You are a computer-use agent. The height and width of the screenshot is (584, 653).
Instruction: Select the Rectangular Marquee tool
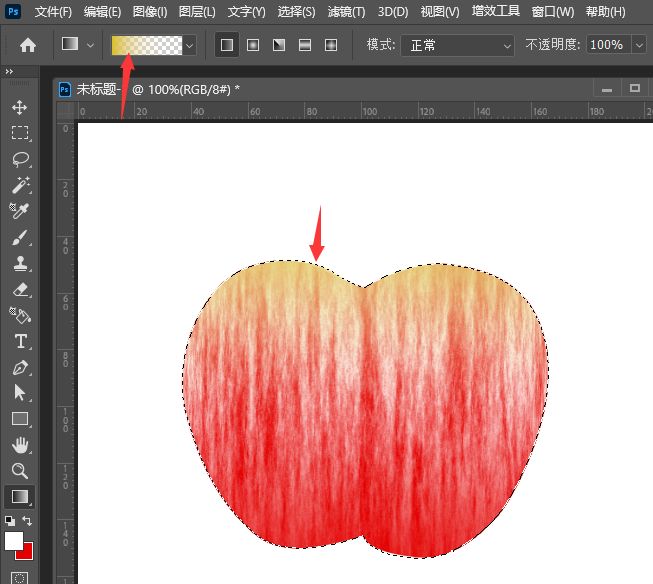coord(20,133)
